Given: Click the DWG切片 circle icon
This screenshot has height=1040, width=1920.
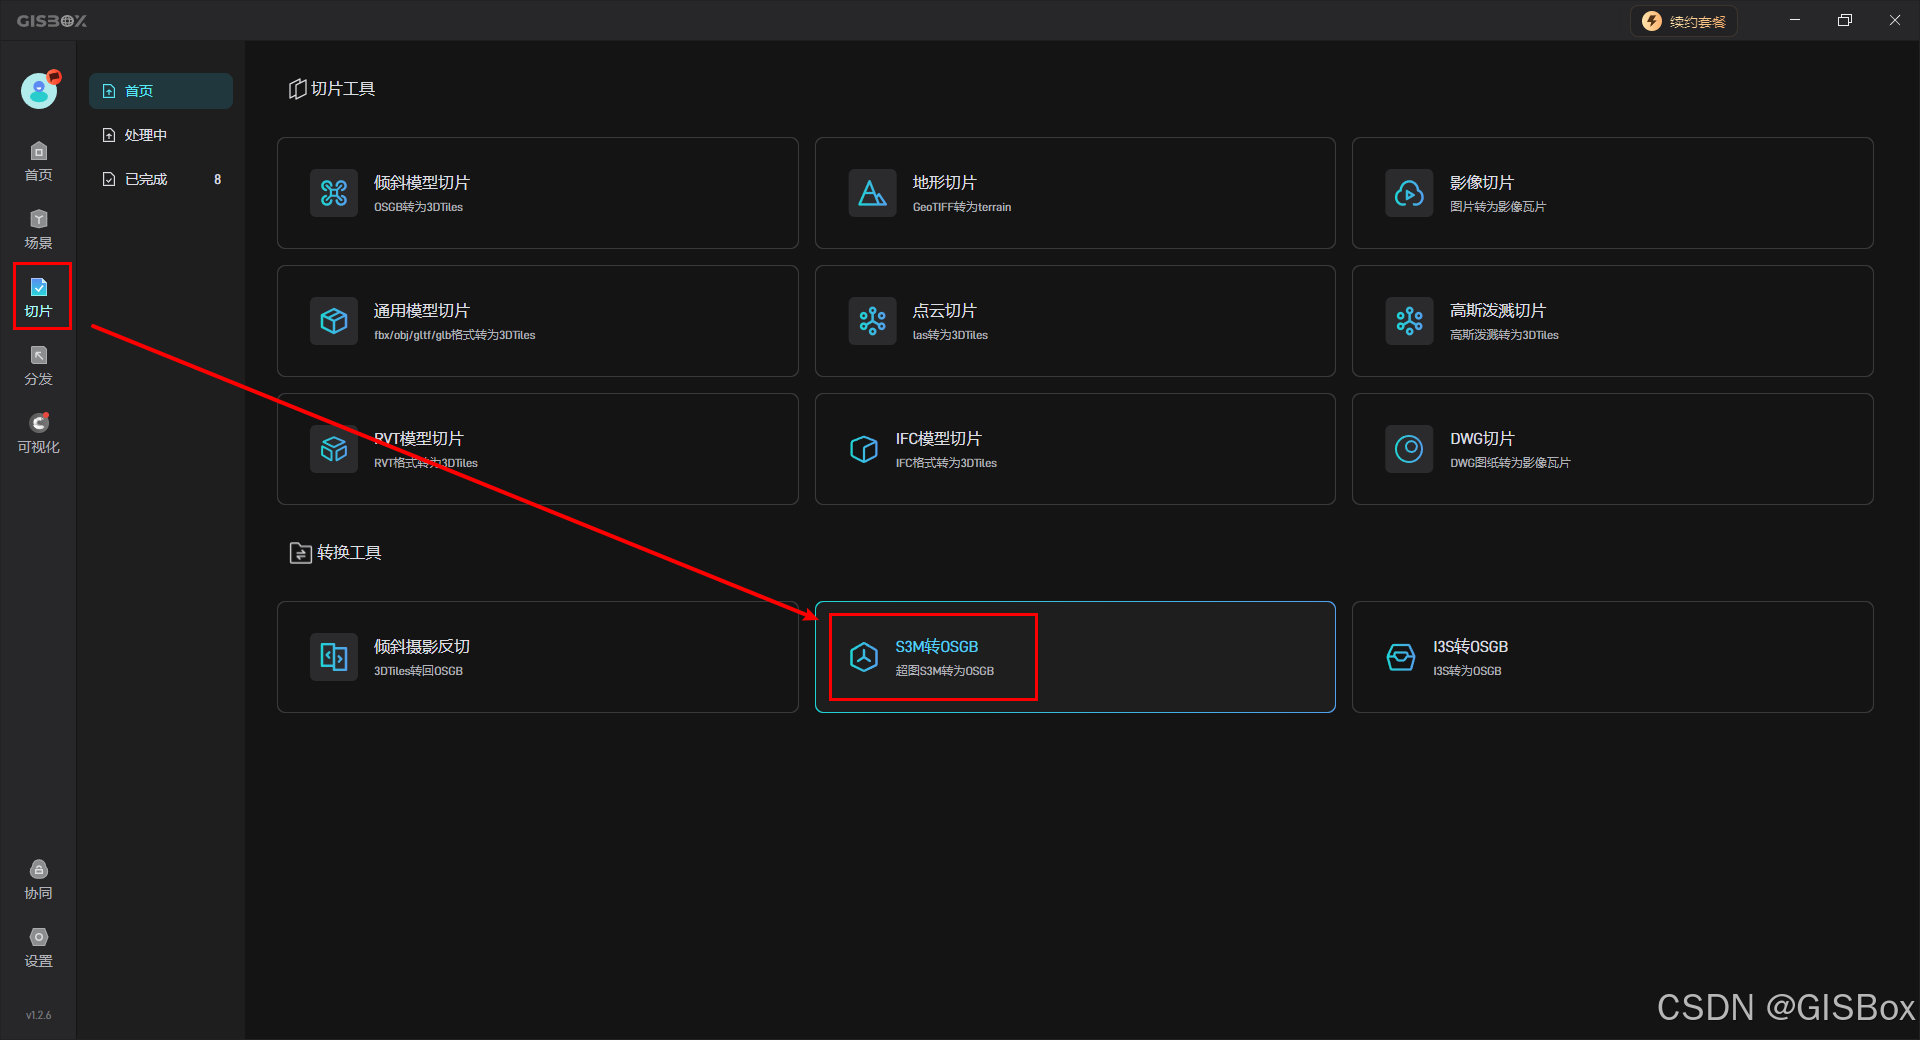Looking at the screenshot, I should (x=1409, y=449).
